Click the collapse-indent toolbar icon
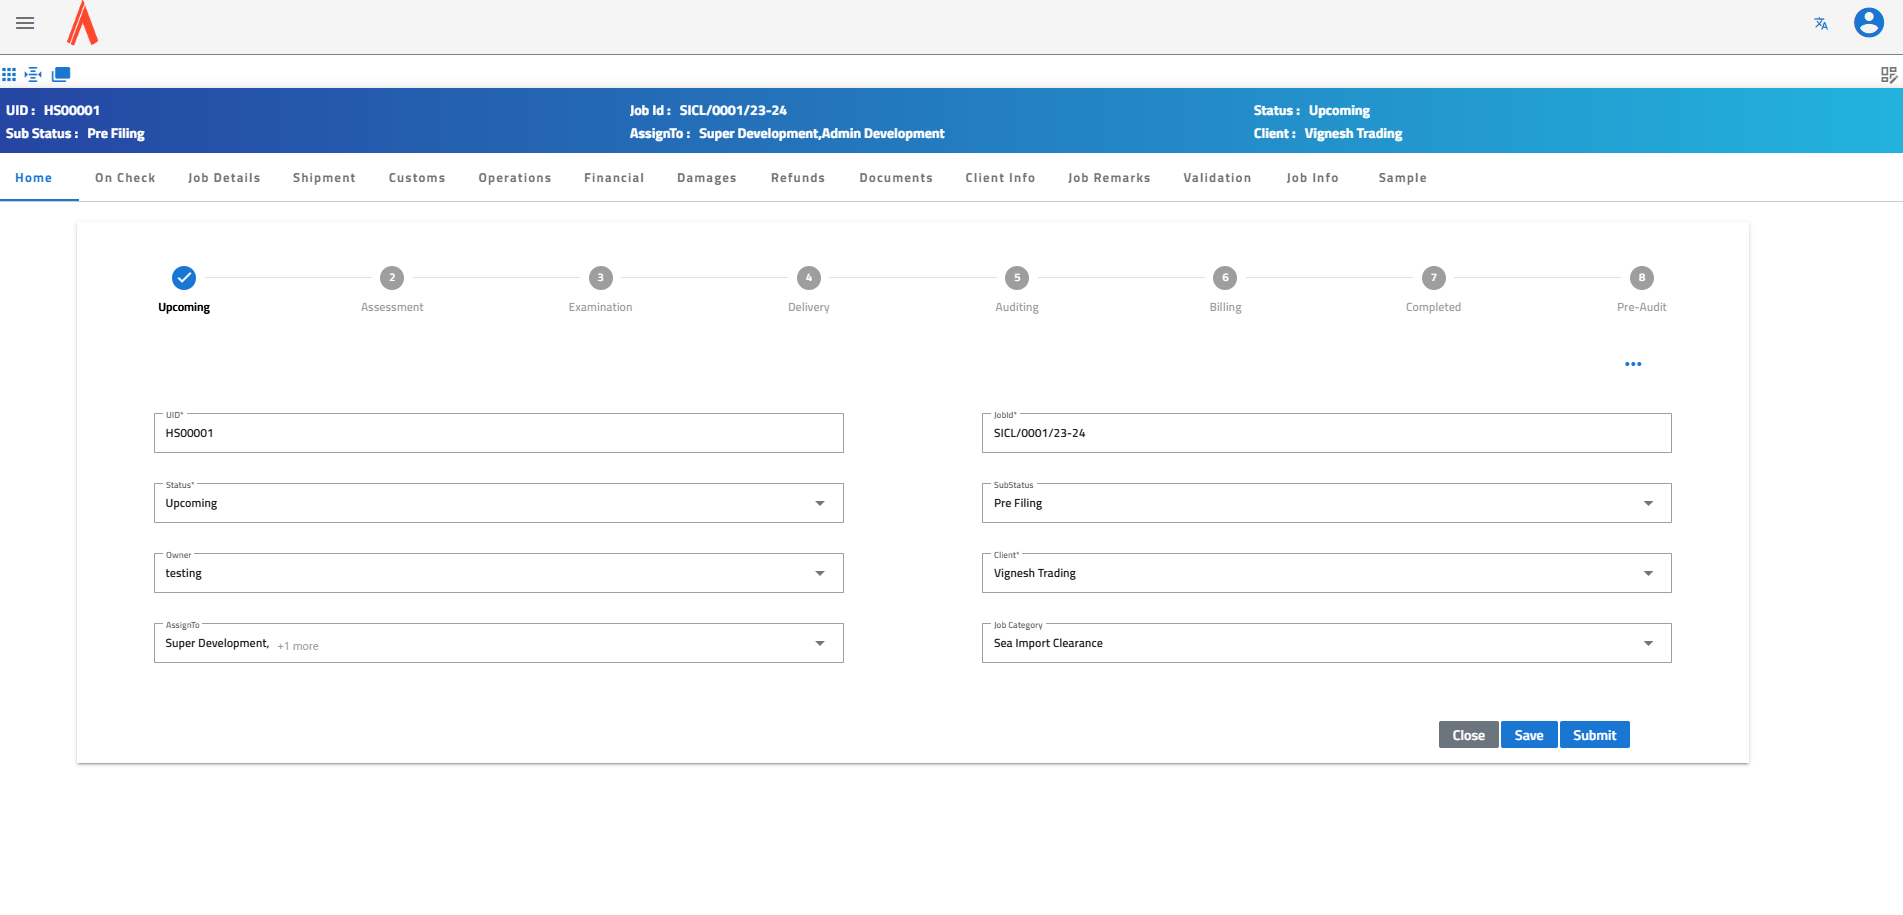This screenshot has height=915, width=1903. [x=34, y=74]
